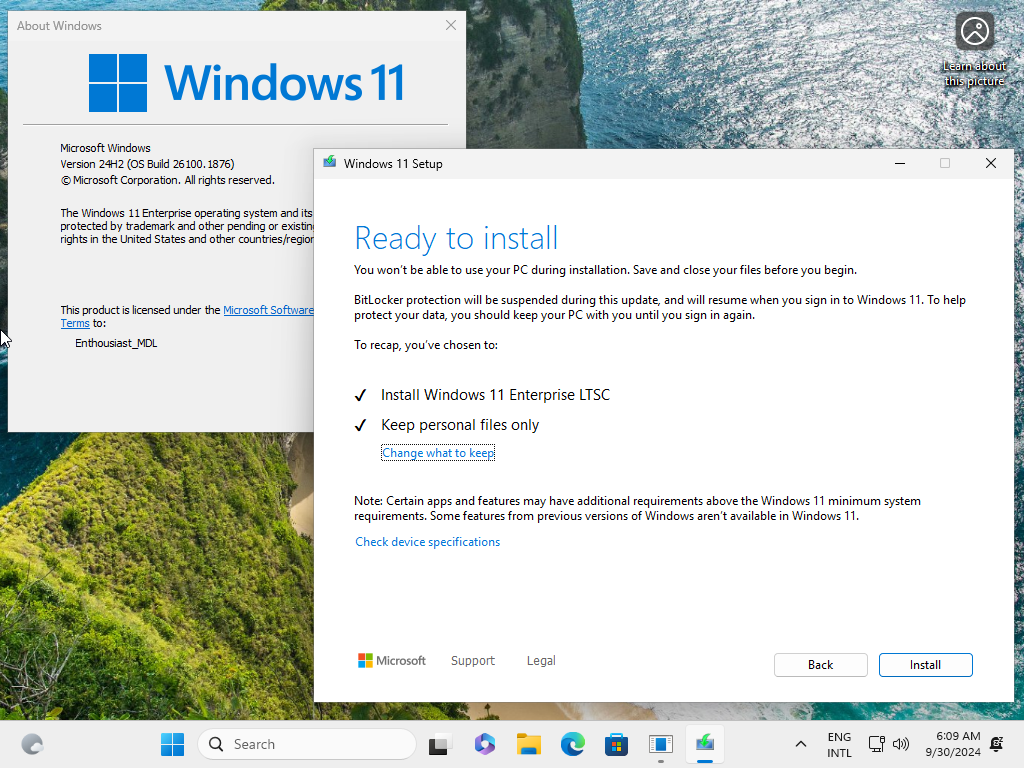Viewport: 1024px width, 768px height.
Task: Open the Change what to keep link
Action: [438, 453]
